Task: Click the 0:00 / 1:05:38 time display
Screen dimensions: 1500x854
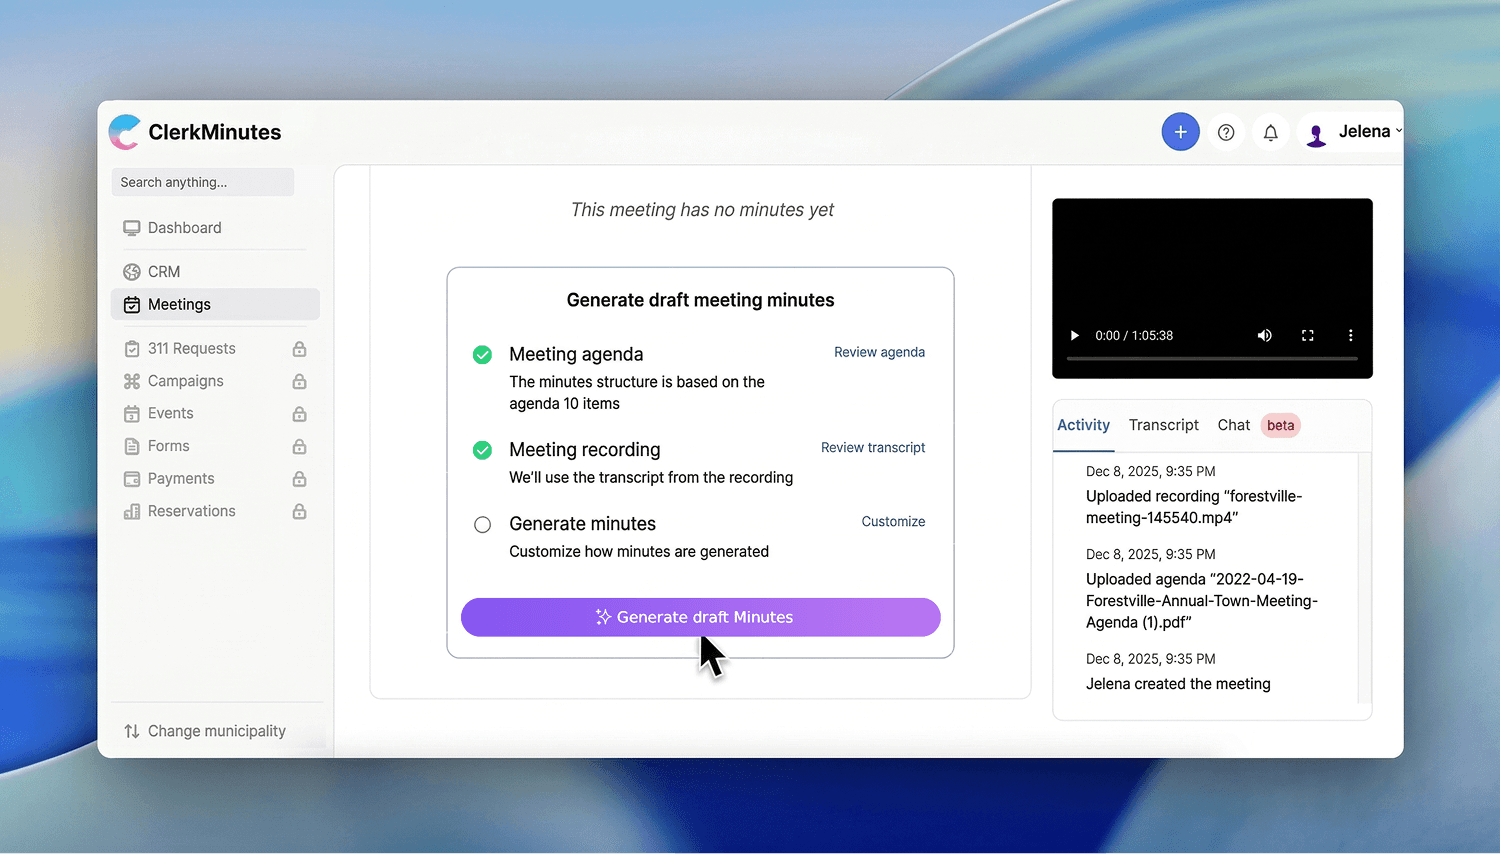Action: (x=1134, y=336)
